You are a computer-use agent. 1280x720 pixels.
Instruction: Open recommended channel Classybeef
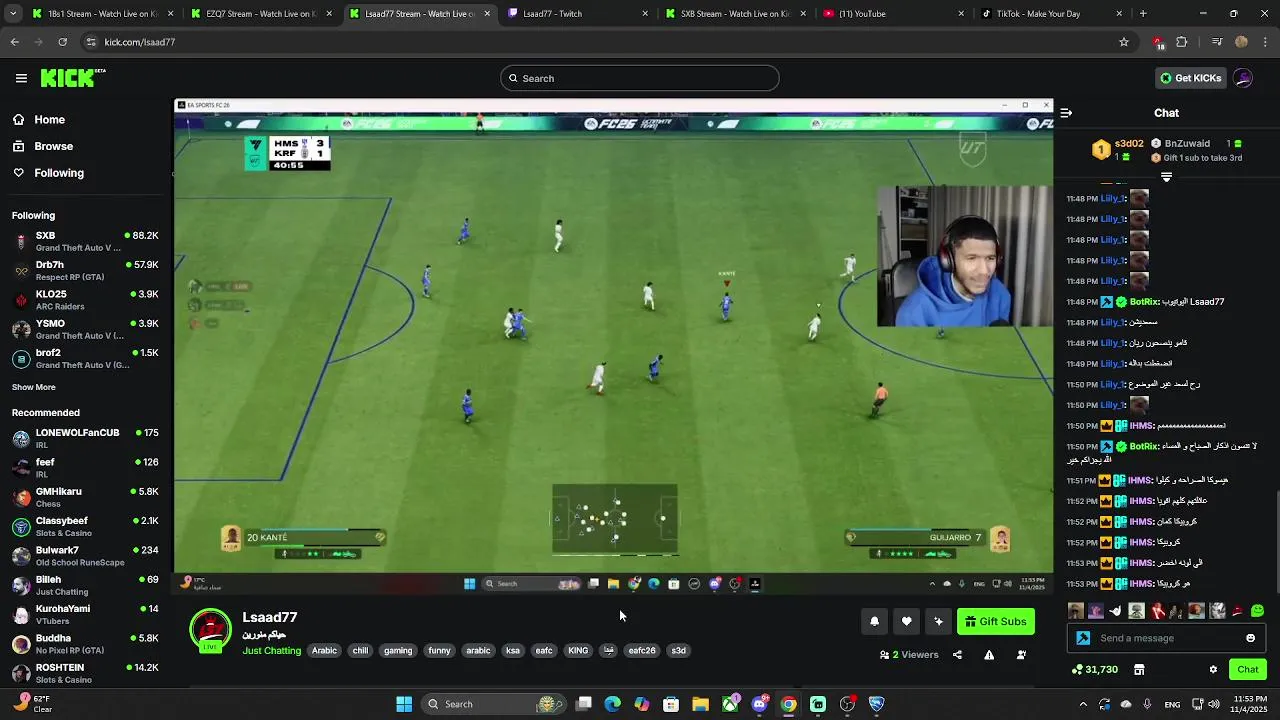point(86,526)
